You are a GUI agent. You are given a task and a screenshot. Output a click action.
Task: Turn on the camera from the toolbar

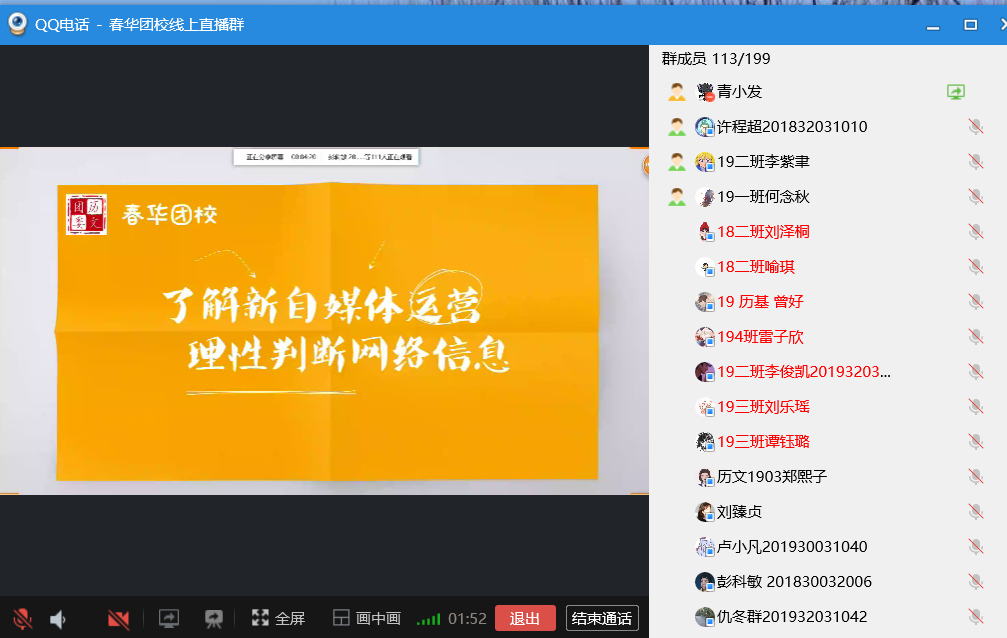(118, 619)
